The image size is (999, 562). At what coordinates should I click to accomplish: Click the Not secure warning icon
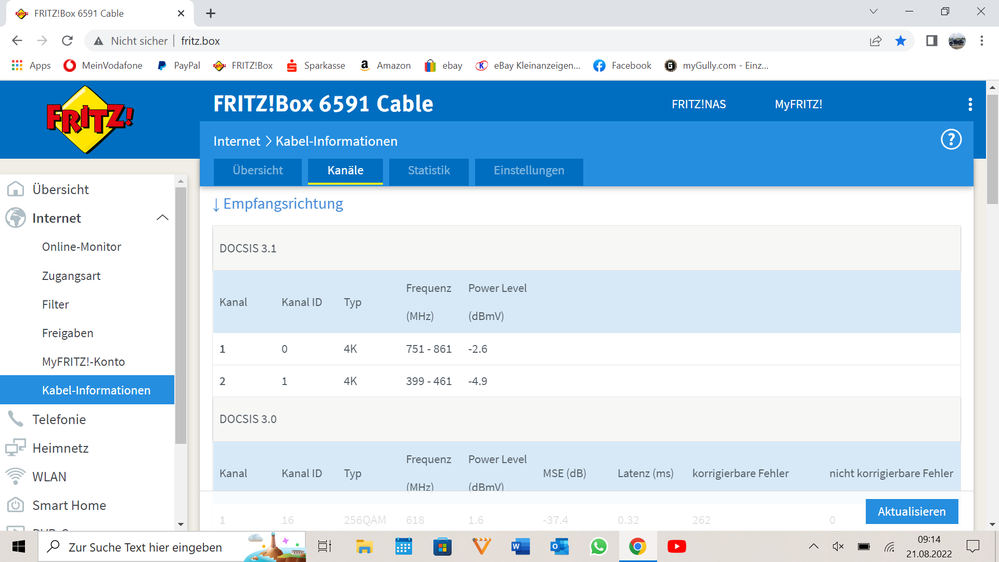click(98, 41)
